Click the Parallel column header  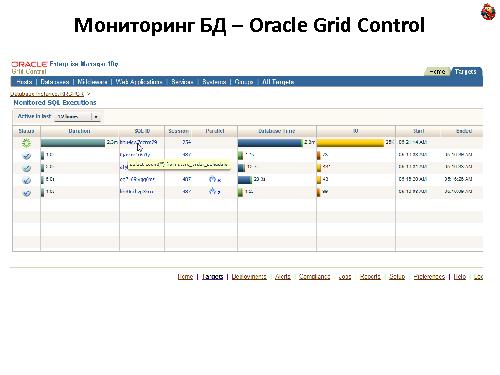pos(215,131)
